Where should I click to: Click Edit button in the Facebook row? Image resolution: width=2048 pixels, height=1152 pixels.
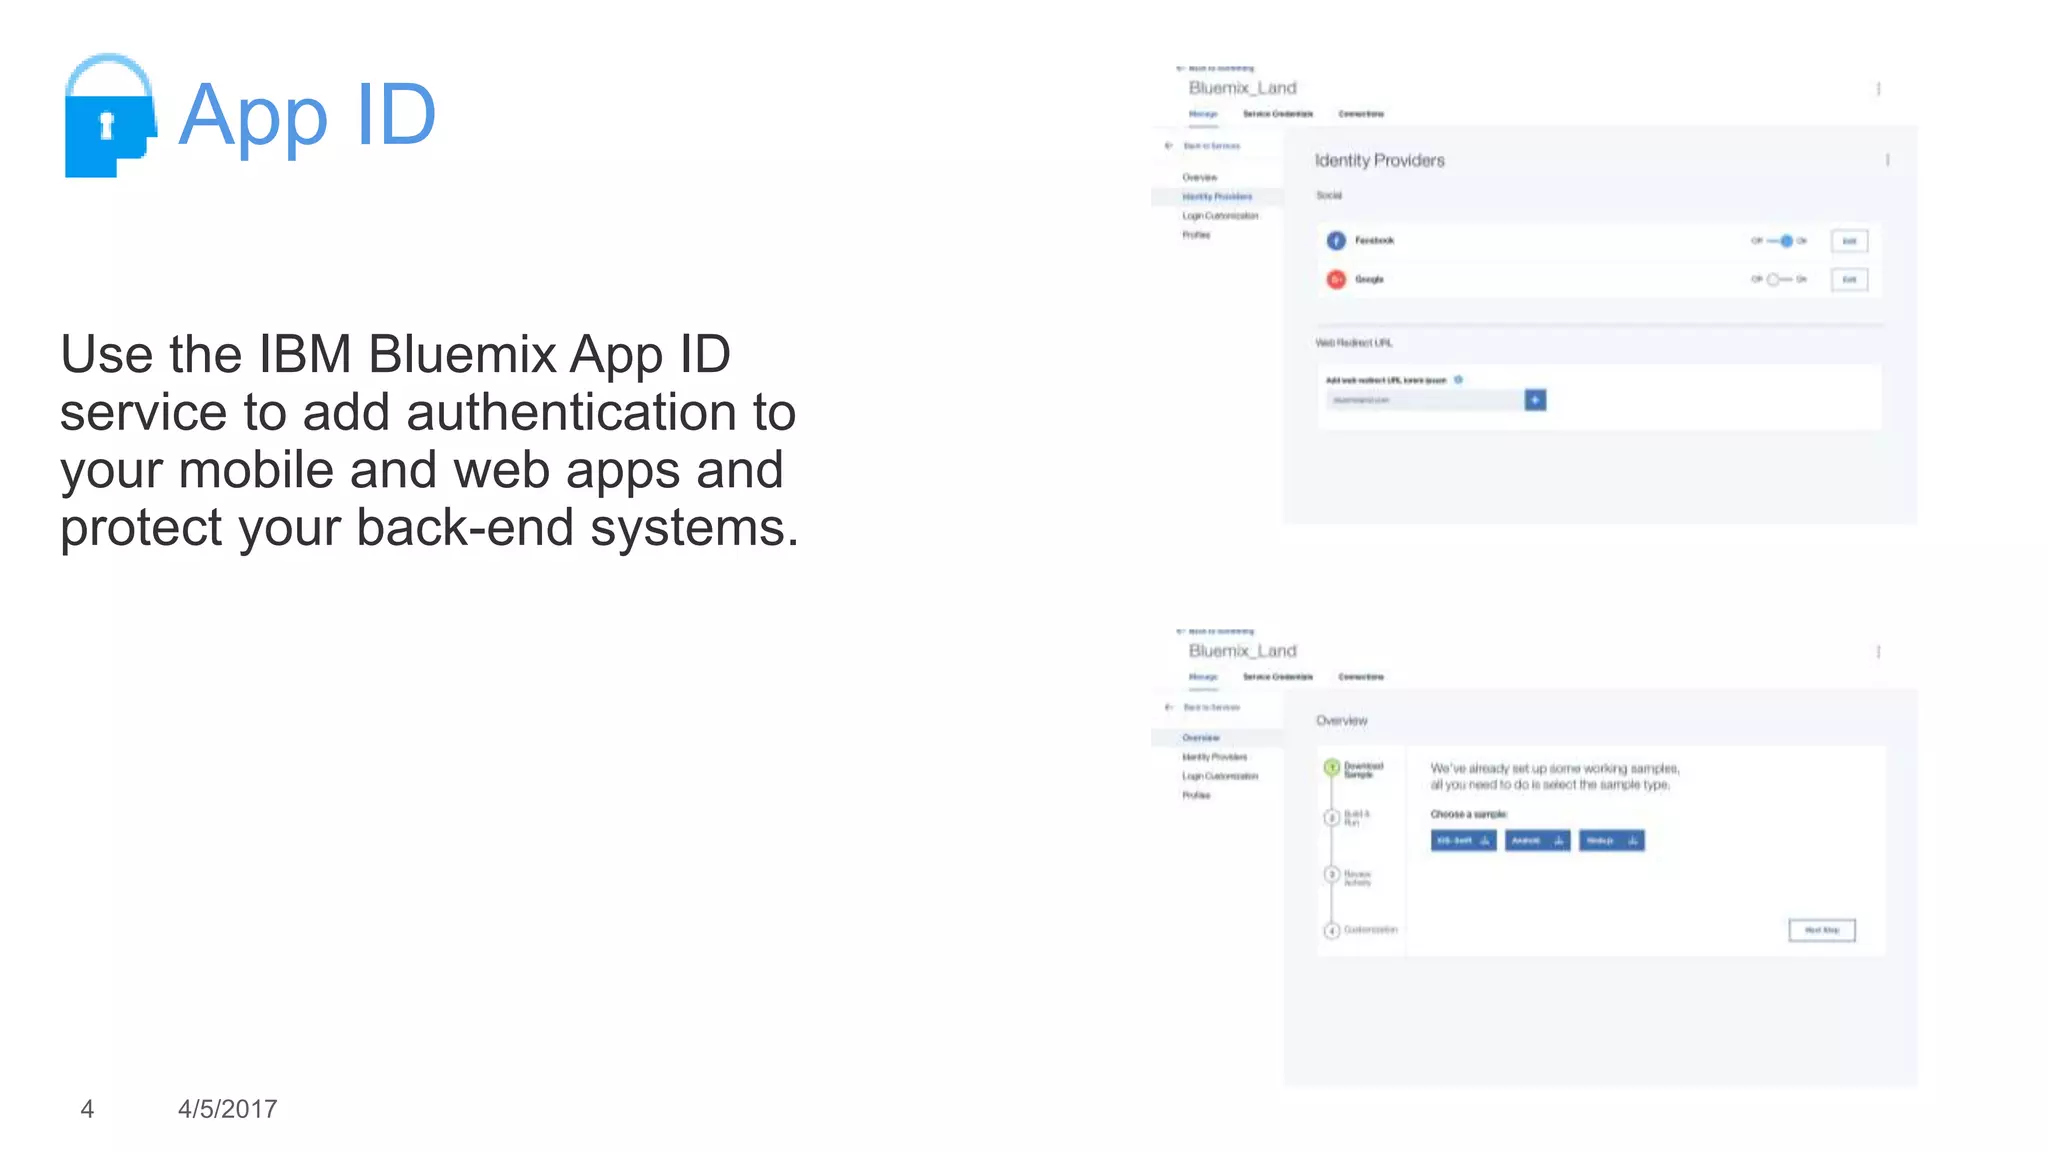1849,241
